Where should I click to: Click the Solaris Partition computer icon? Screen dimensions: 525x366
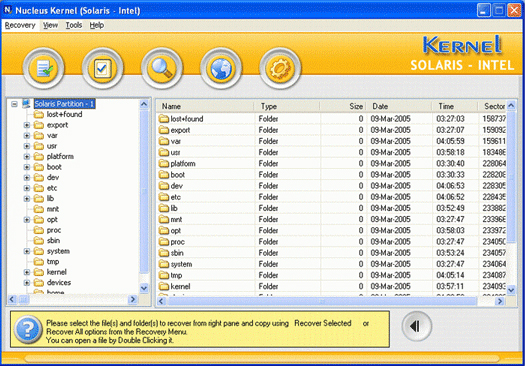coord(27,103)
